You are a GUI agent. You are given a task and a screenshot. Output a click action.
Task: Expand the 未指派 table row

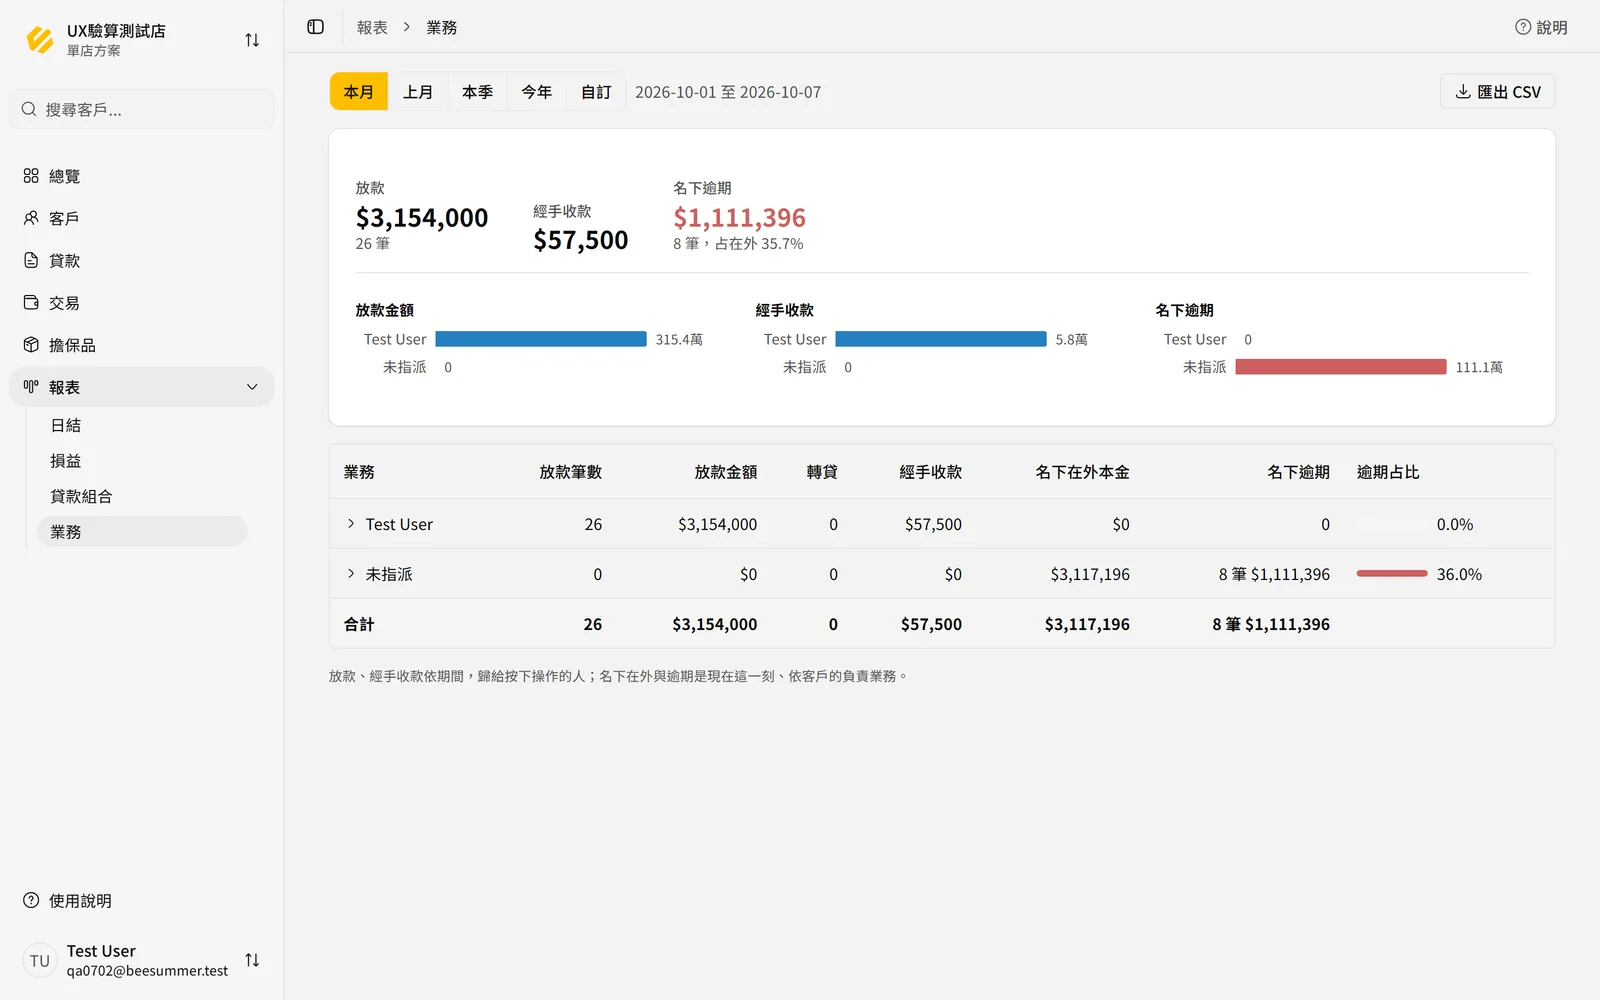351,574
